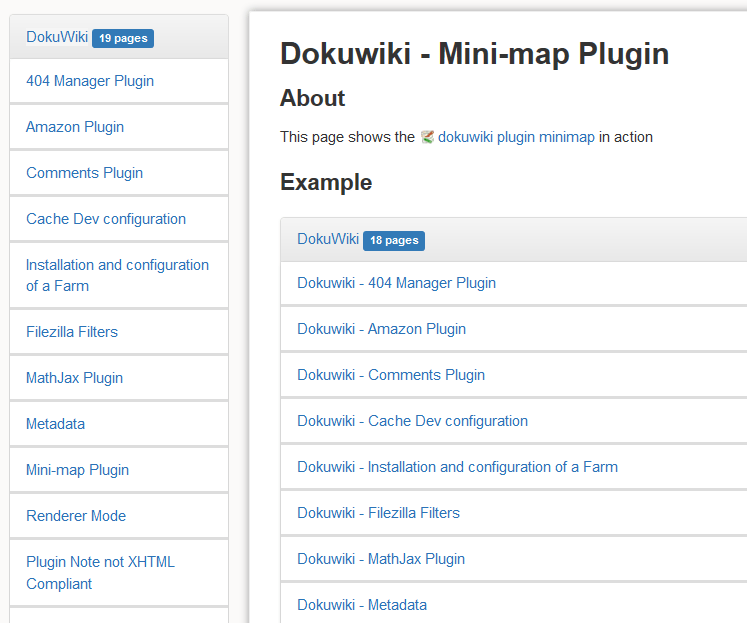The width and height of the screenshot is (747, 623).
Task: Open Dokuwiki - MathJax Plugin
Action: (x=381, y=559)
